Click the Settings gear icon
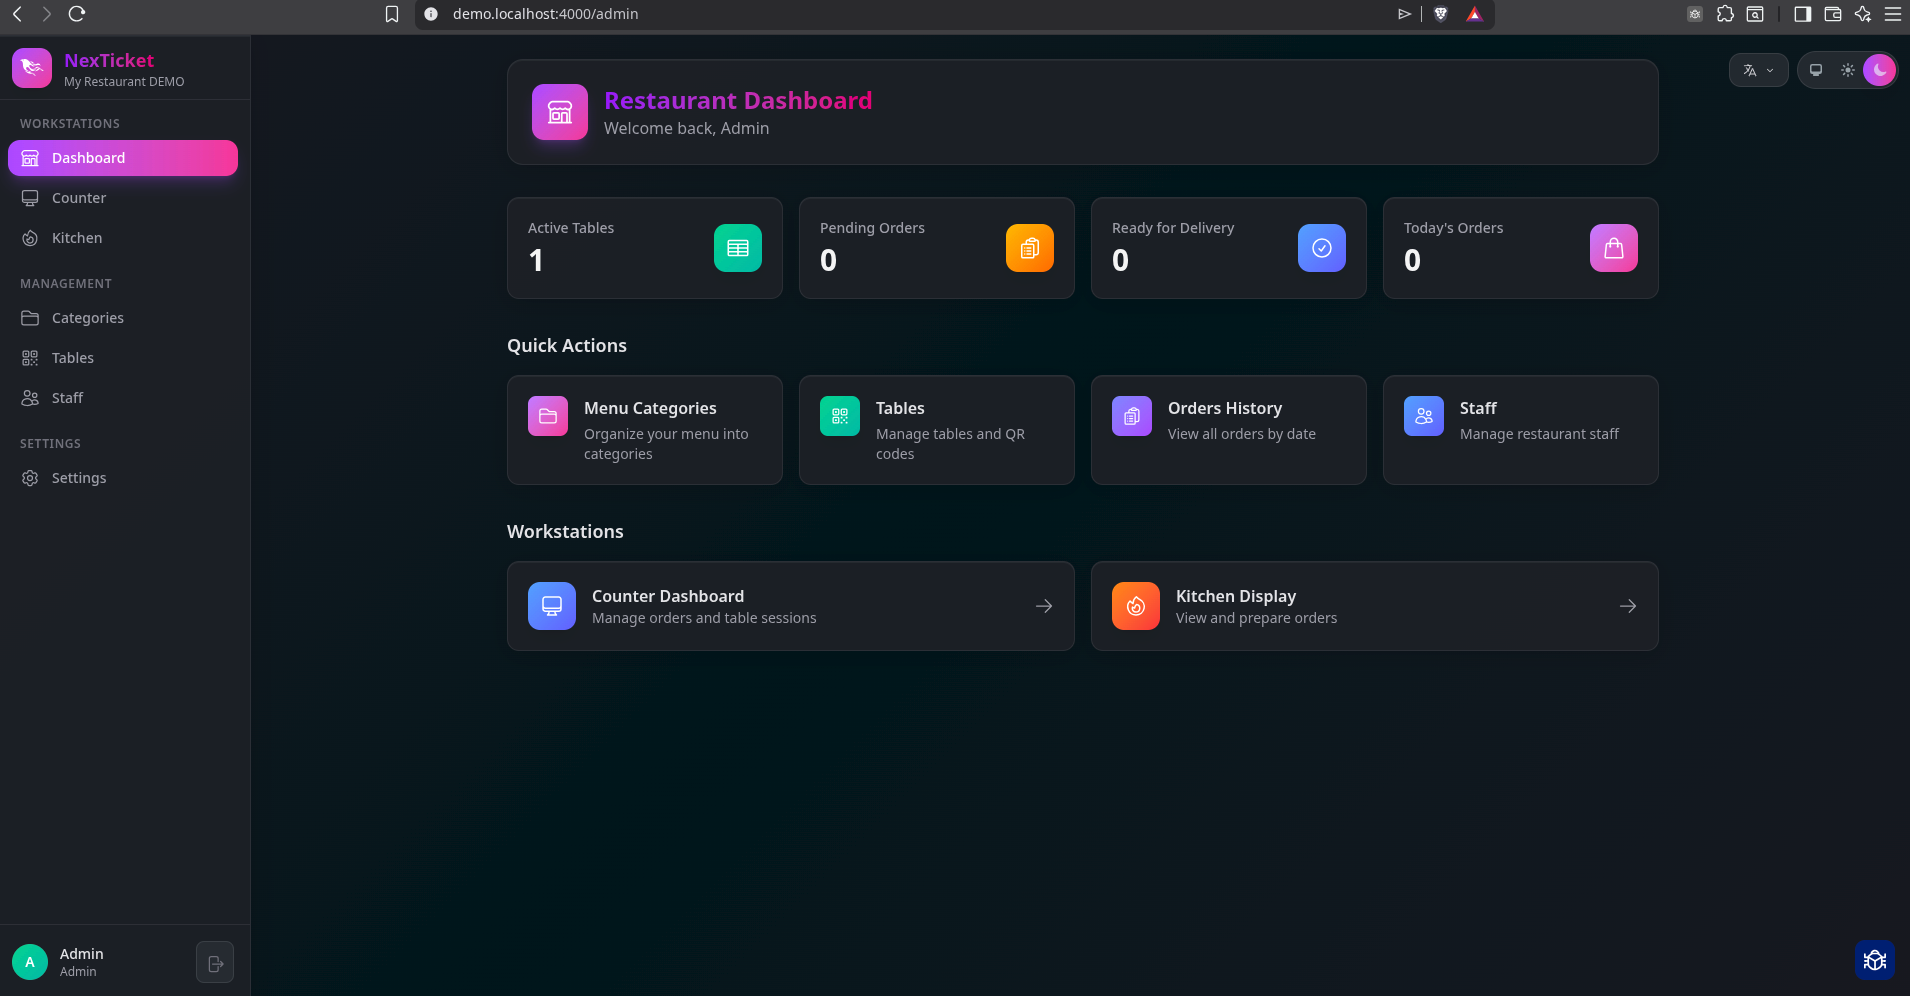1910x996 pixels. coord(30,477)
